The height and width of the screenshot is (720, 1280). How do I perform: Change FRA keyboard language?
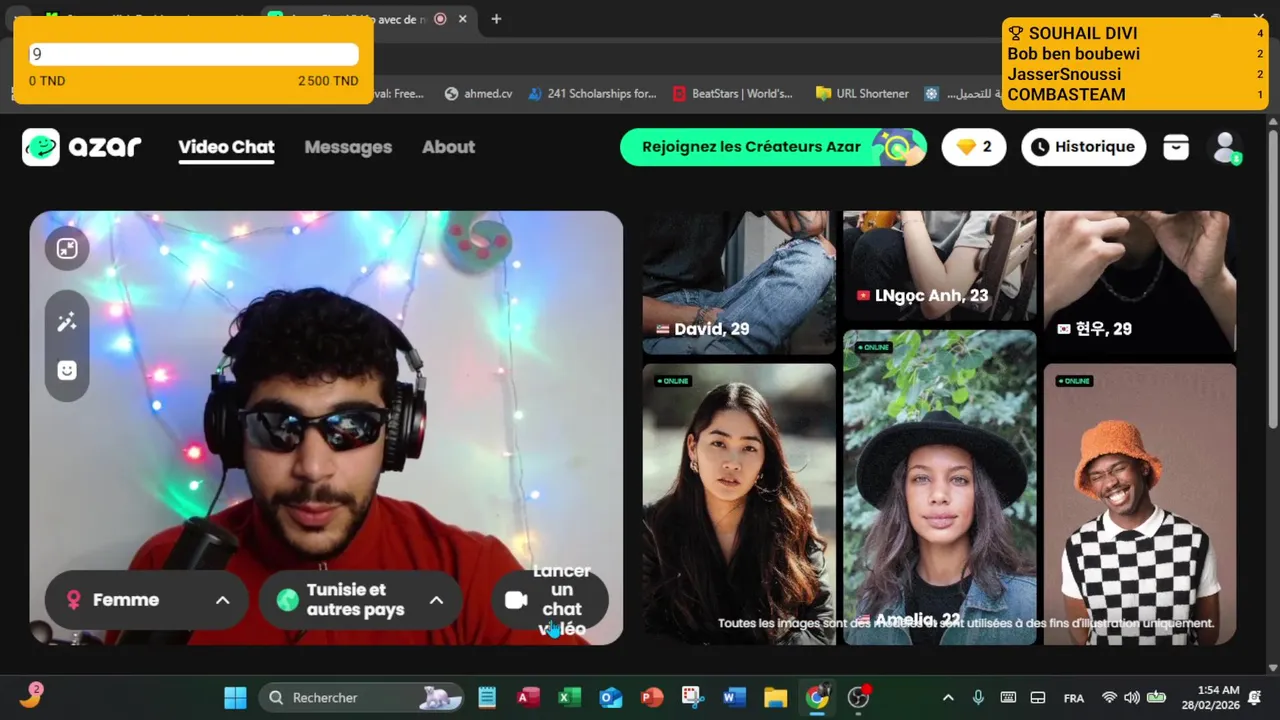point(1074,698)
